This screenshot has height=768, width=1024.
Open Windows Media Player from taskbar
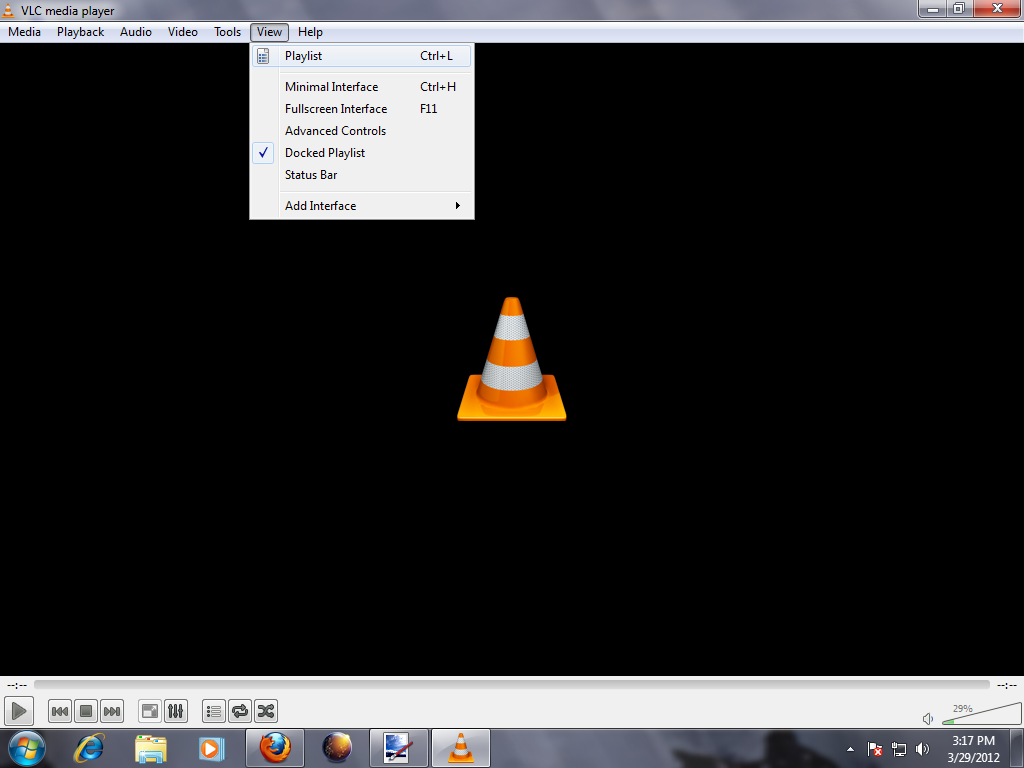pyautogui.click(x=212, y=748)
